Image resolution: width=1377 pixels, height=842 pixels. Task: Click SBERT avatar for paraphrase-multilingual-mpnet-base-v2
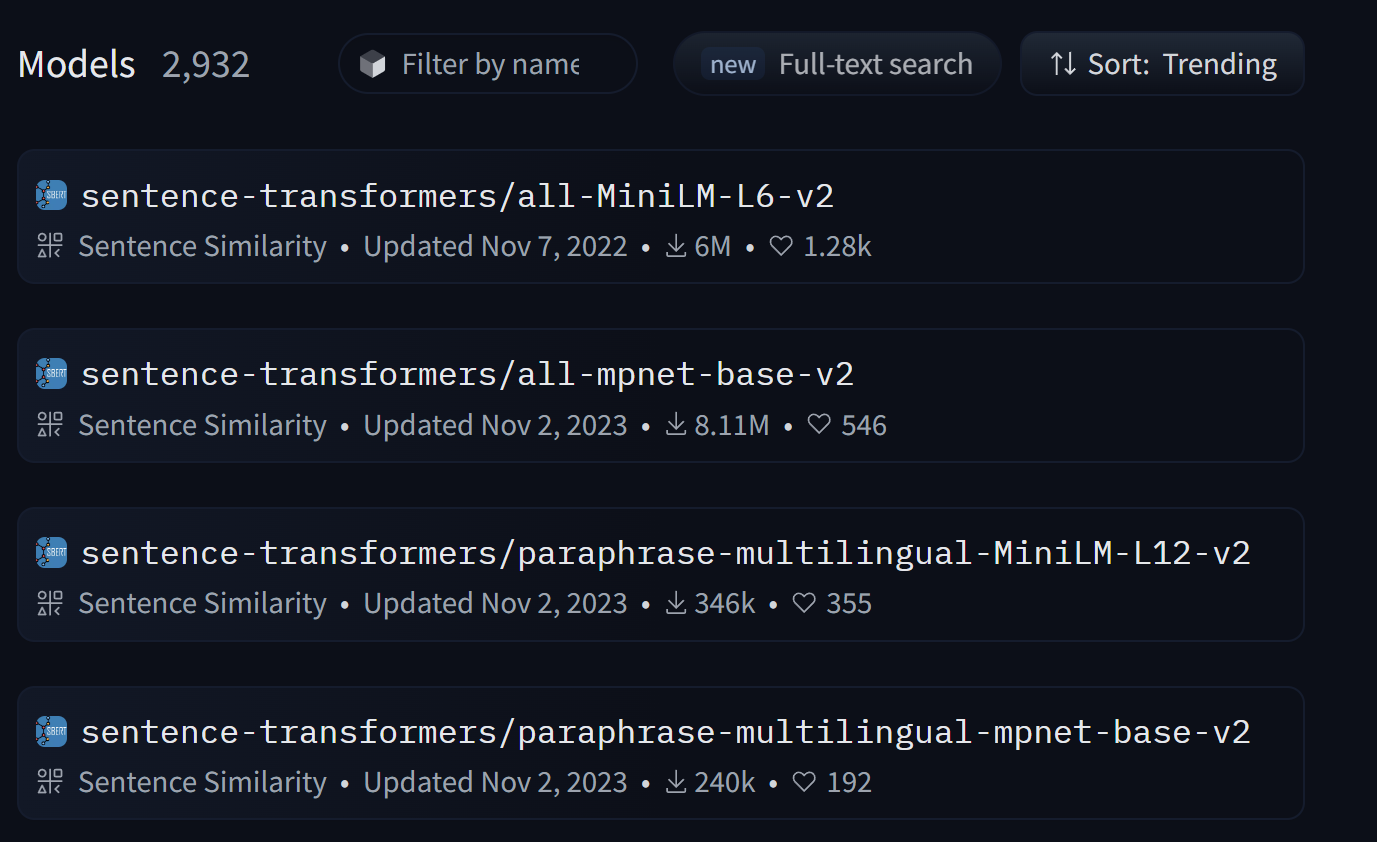pyautogui.click(x=51, y=731)
